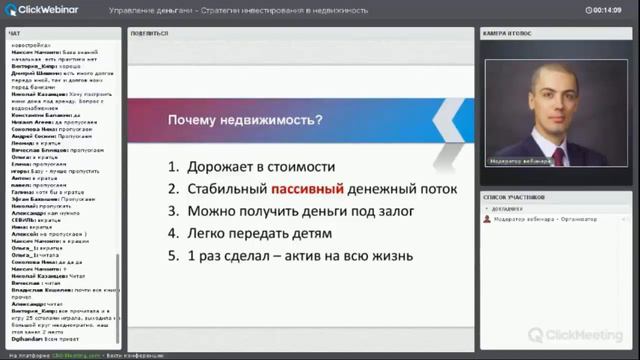Click the СЕВИЛЬ chat message

pyautogui.click(x=36, y=220)
